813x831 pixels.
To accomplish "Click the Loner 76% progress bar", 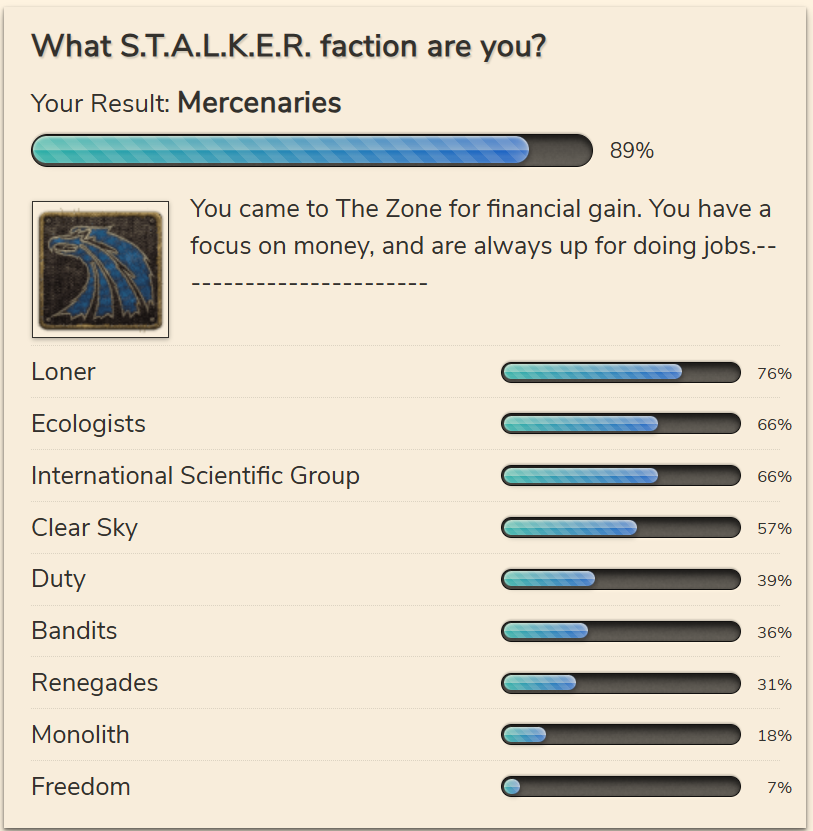I will pos(621,373).
